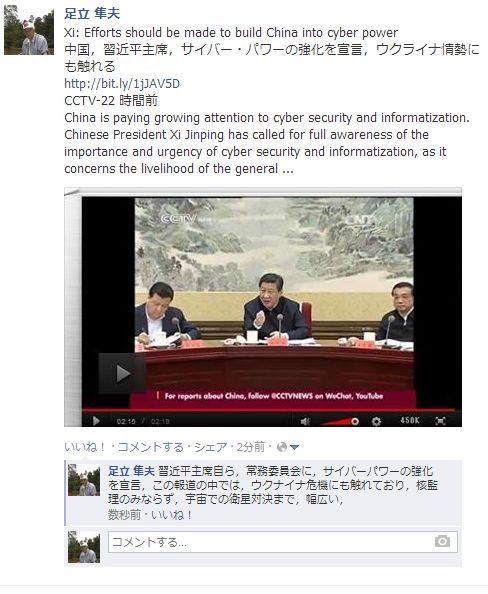
Task: Open the bit.ly/1jJAV5D link
Action: point(122,84)
